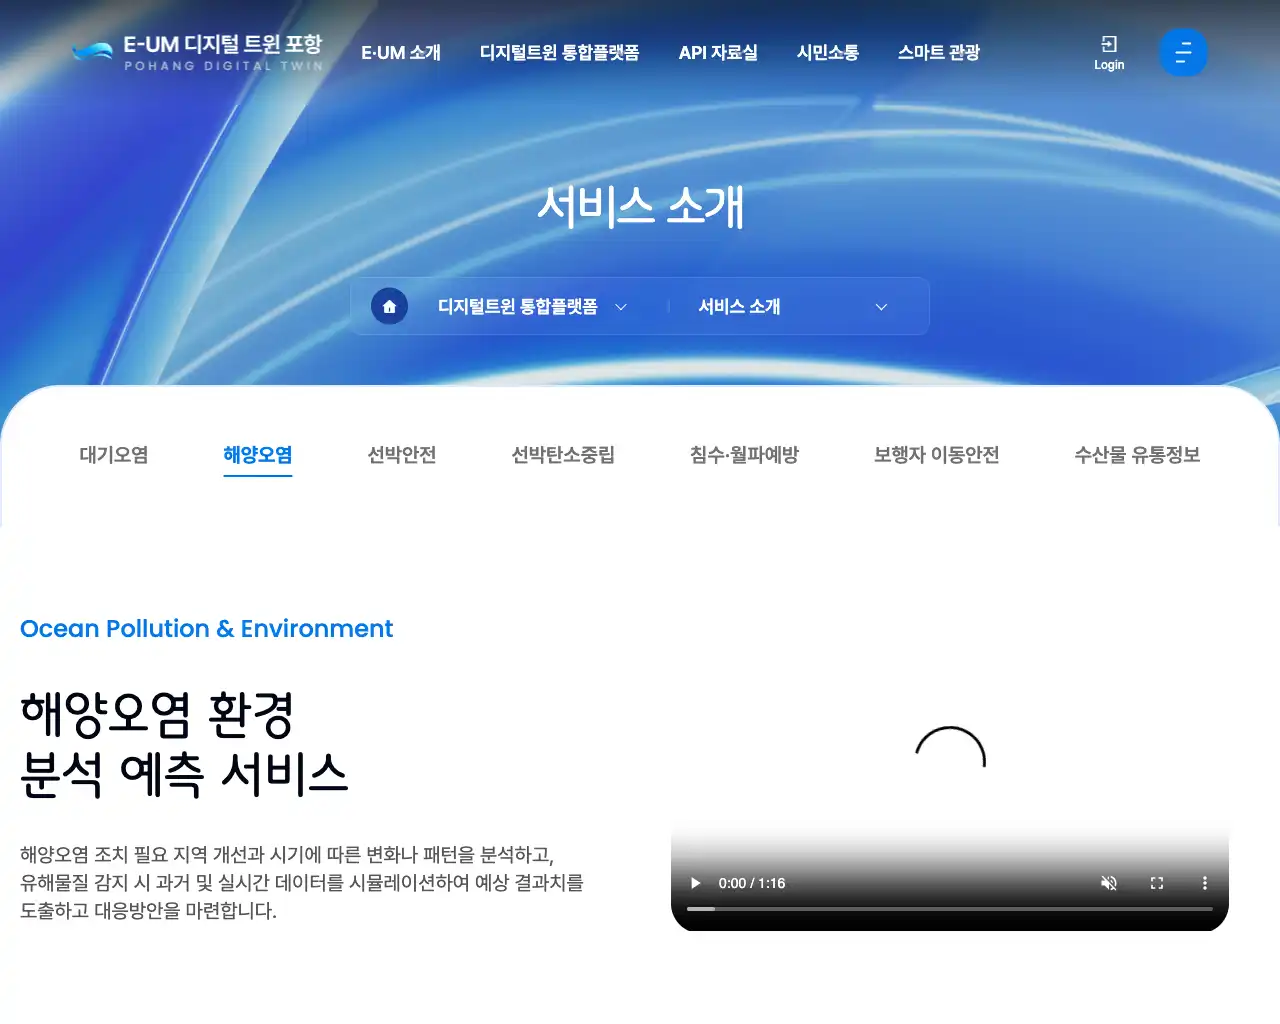Image resolution: width=1280 pixels, height=1024 pixels.
Task: Switch to 수산물 유통정보 tab
Action: [x=1137, y=455]
